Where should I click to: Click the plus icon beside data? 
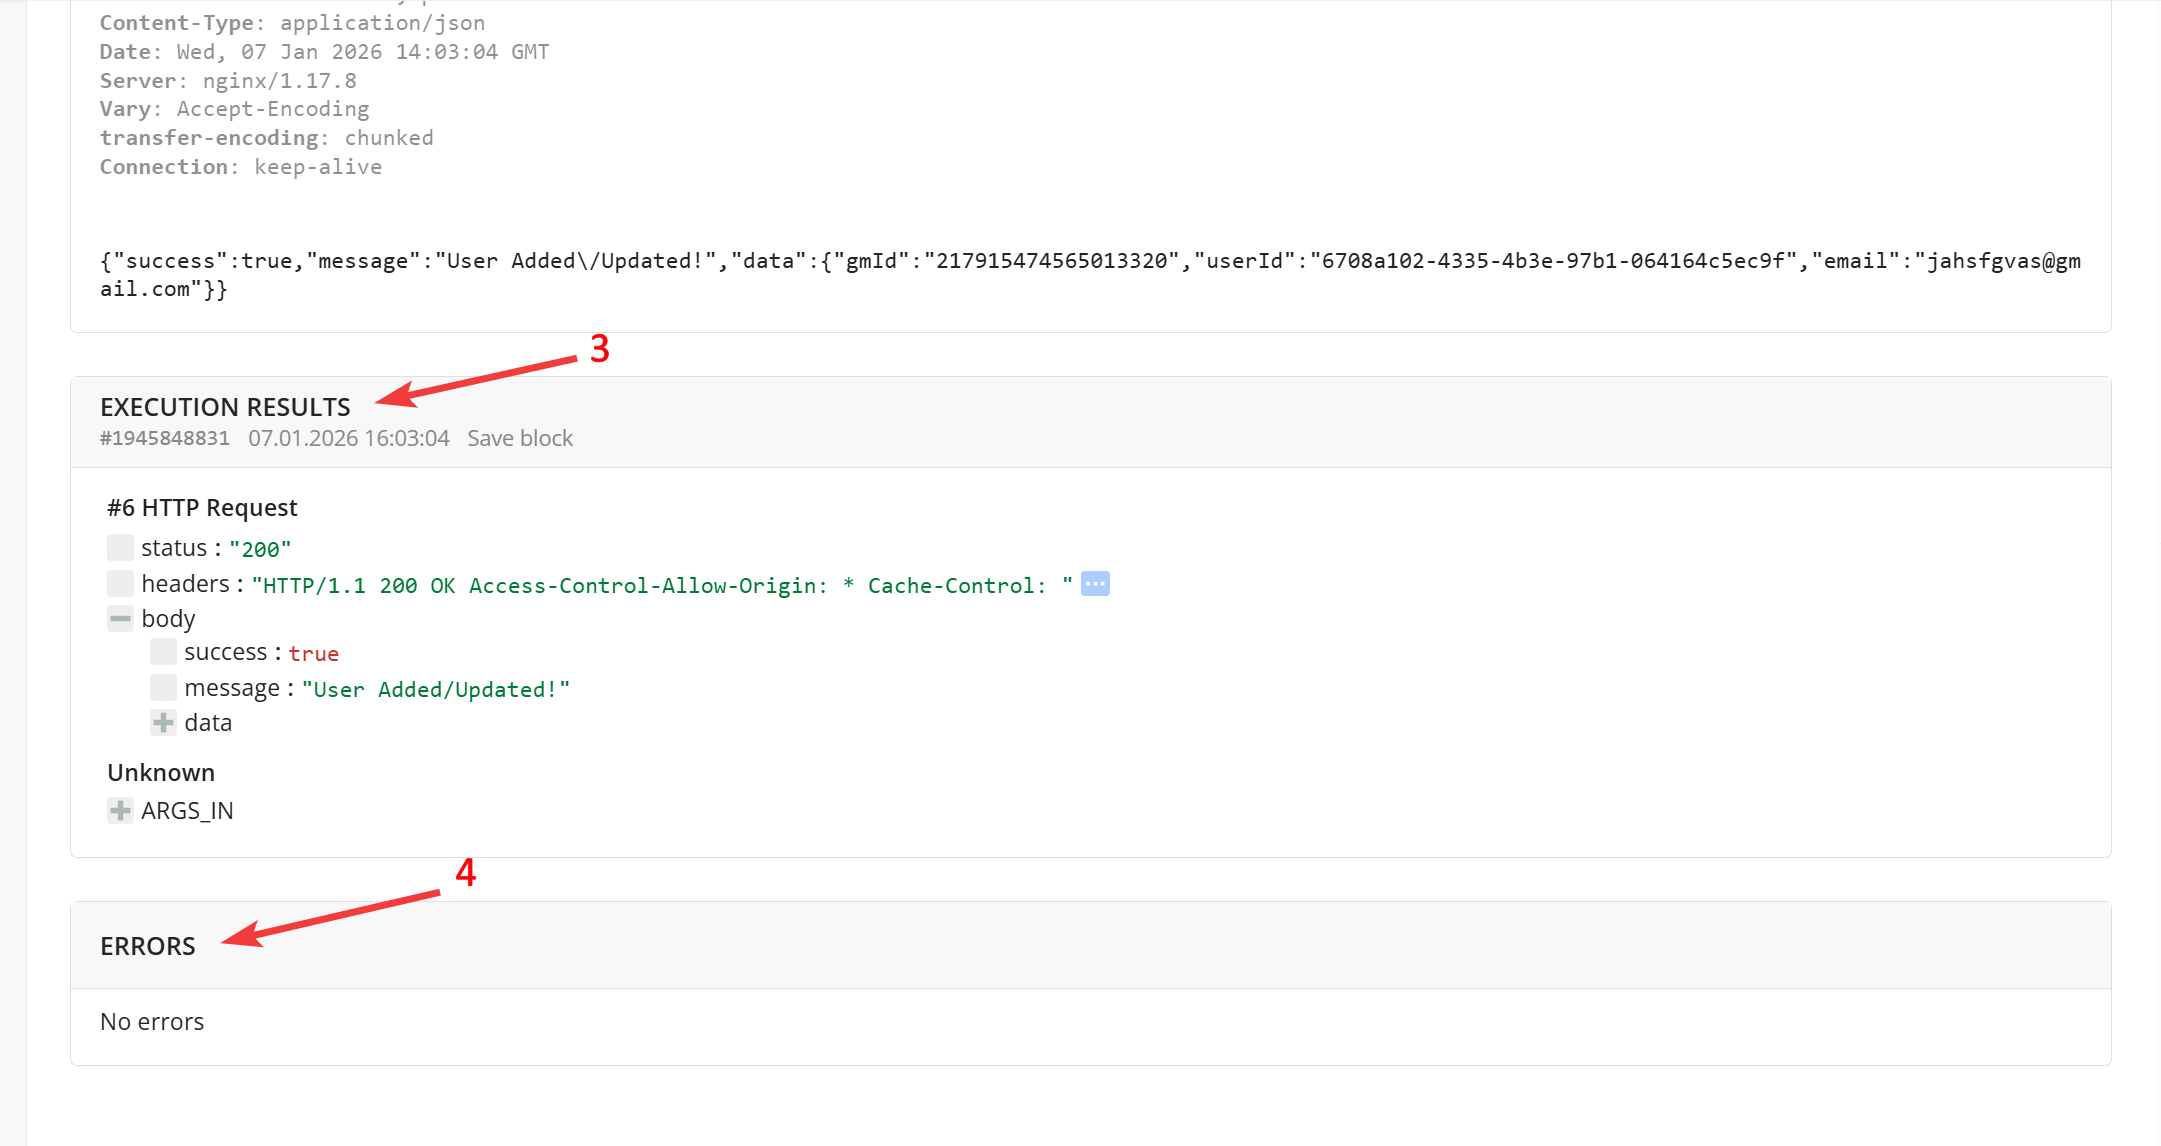[x=162, y=722]
